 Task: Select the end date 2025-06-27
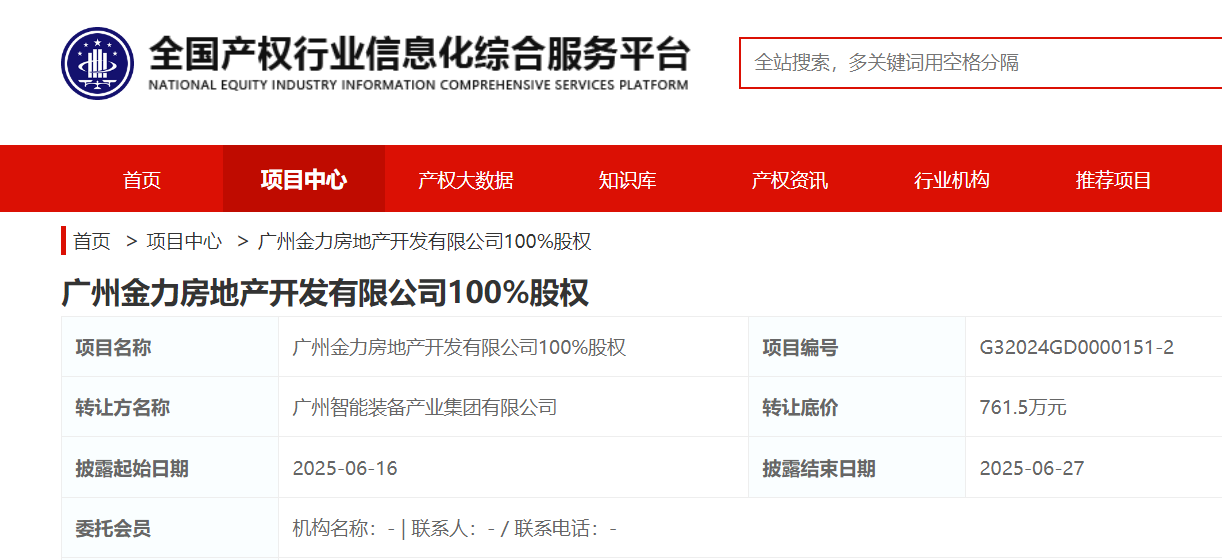click(1032, 468)
